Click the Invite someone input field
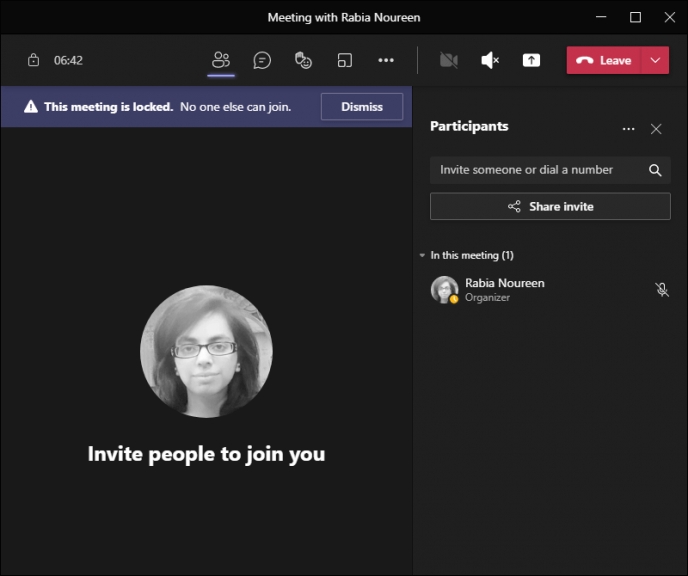This screenshot has height=576, width=688. (x=539, y=170)
